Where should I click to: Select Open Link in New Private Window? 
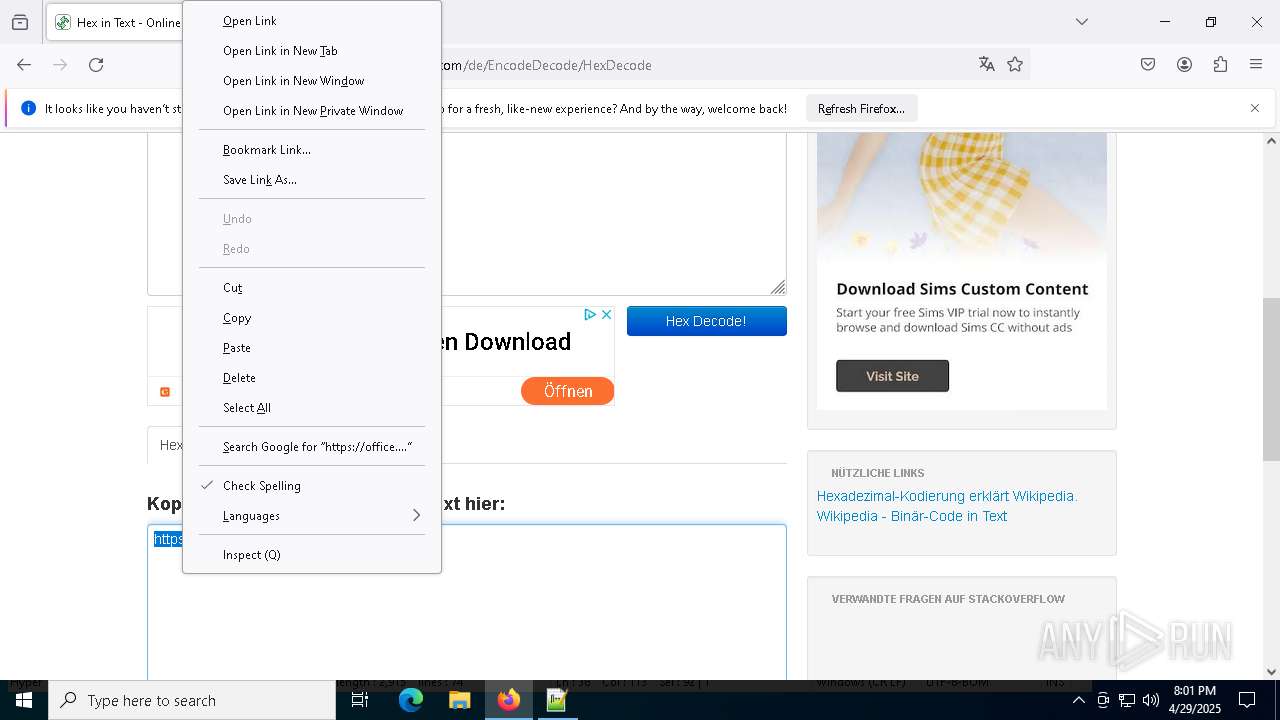click(312, 111)
